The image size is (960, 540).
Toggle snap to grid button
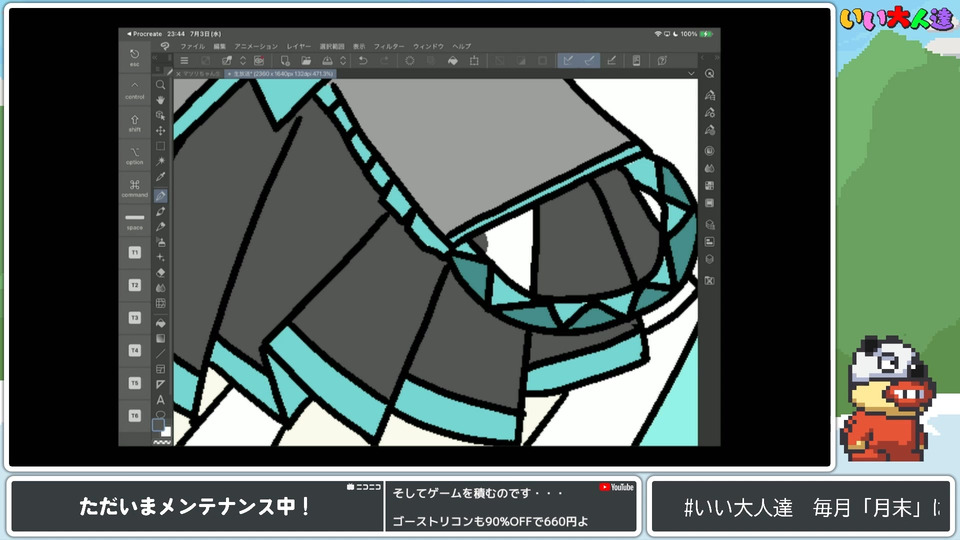[x=611, y=60]
